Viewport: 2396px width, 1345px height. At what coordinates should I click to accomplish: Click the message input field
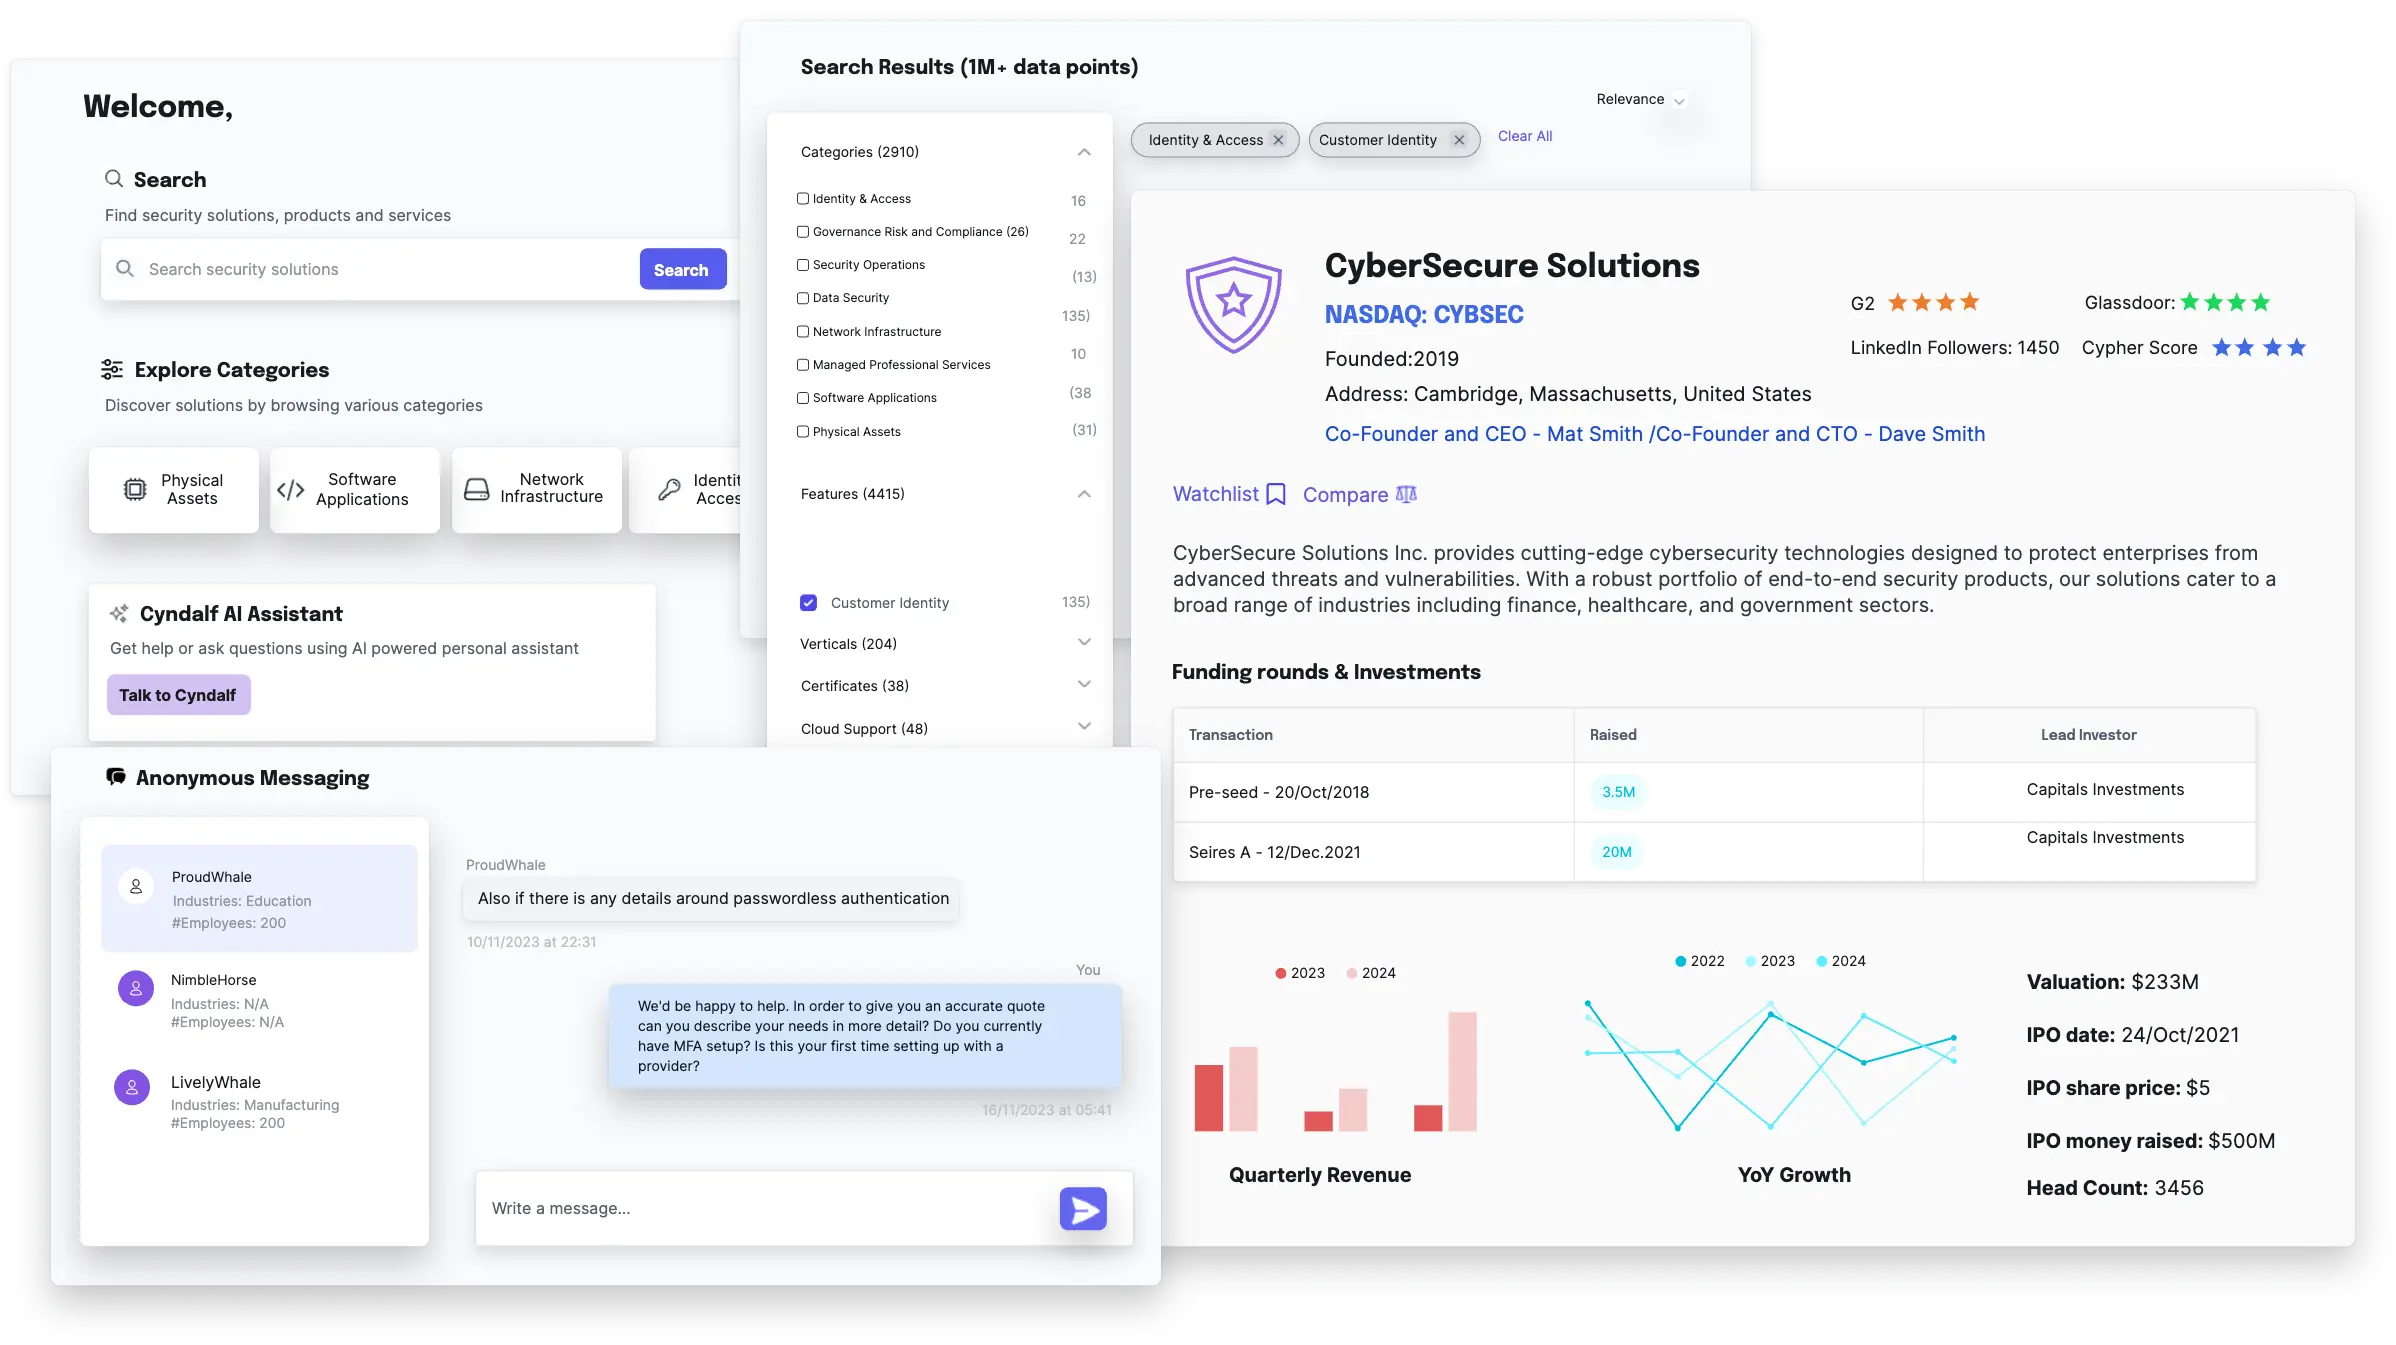point(768,1208)
